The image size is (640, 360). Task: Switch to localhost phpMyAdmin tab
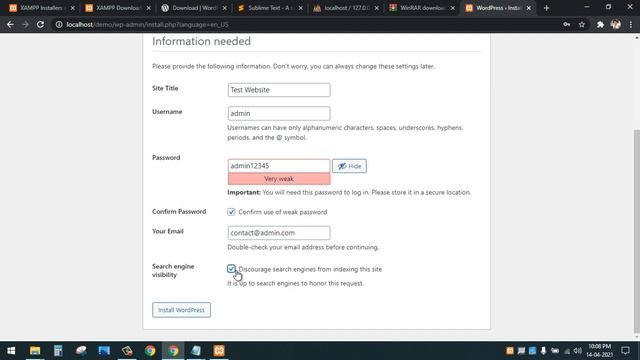pos(346,8)
